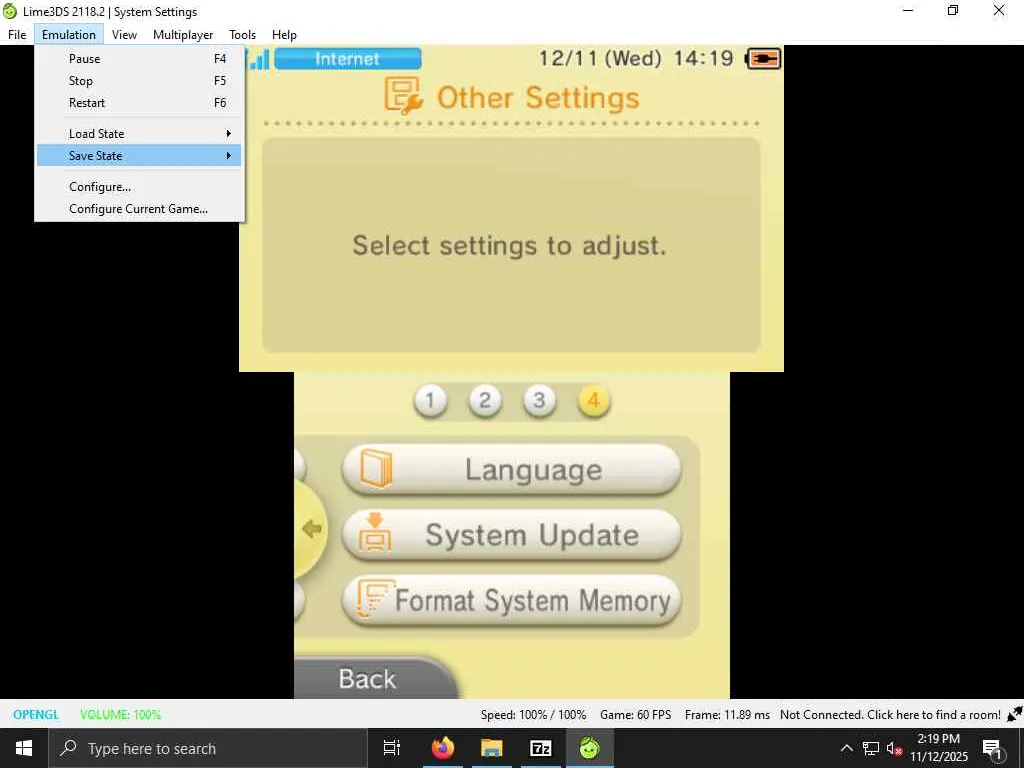This screenshot has height=768, width=1024.
Task: Expand the Save State submenu
Action: (139, 155)
